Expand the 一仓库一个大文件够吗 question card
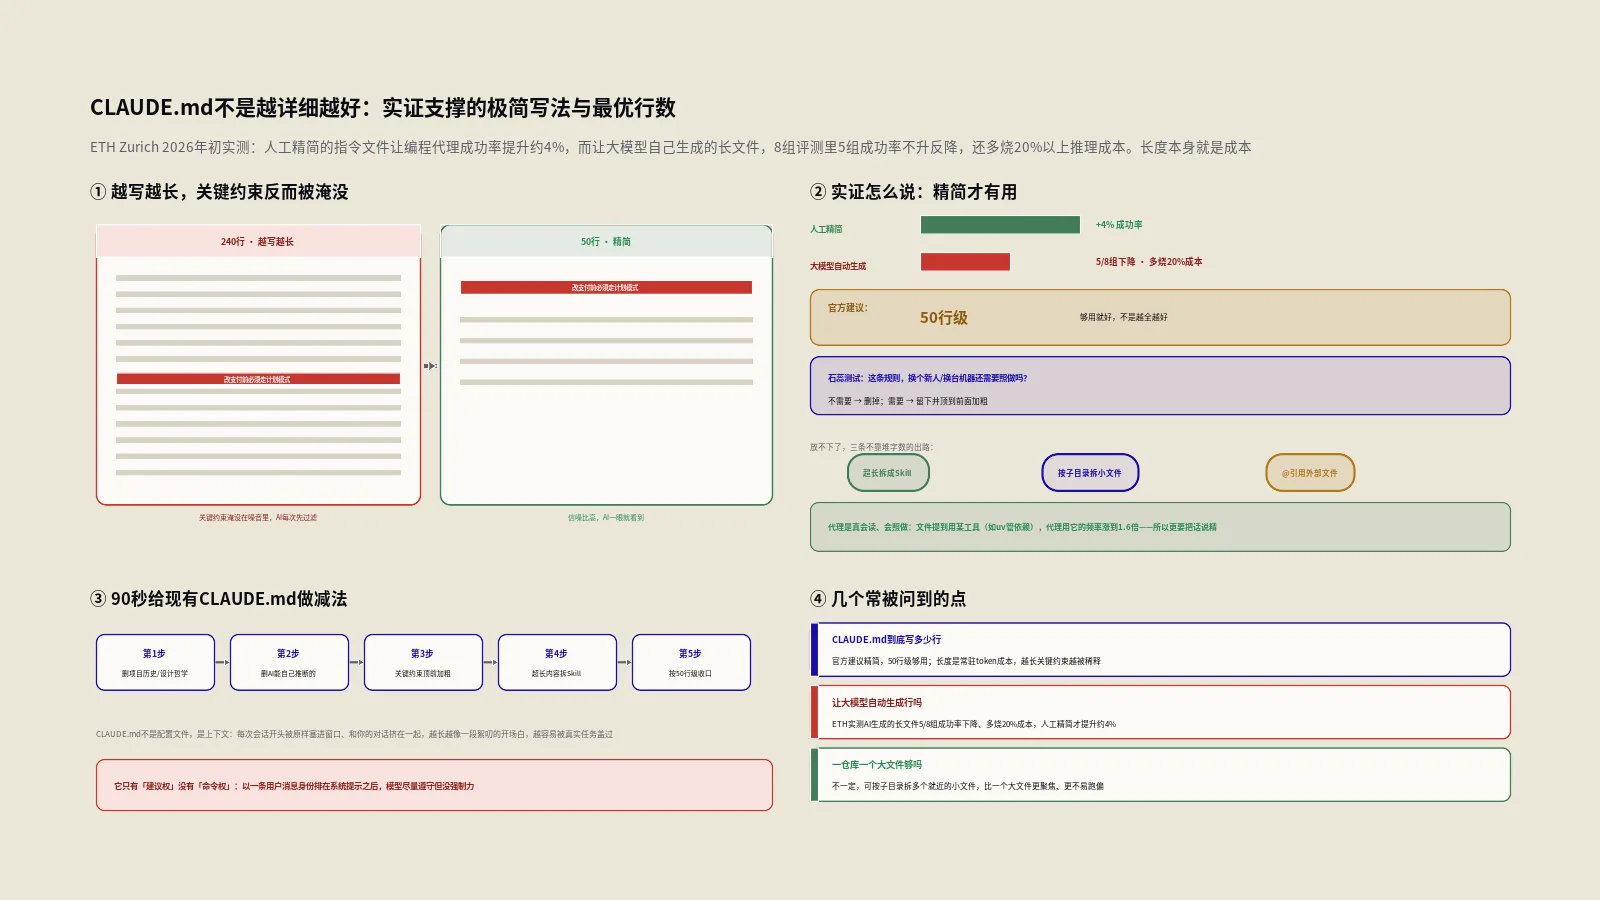1600x900 pixels. tap(1160, 775)
